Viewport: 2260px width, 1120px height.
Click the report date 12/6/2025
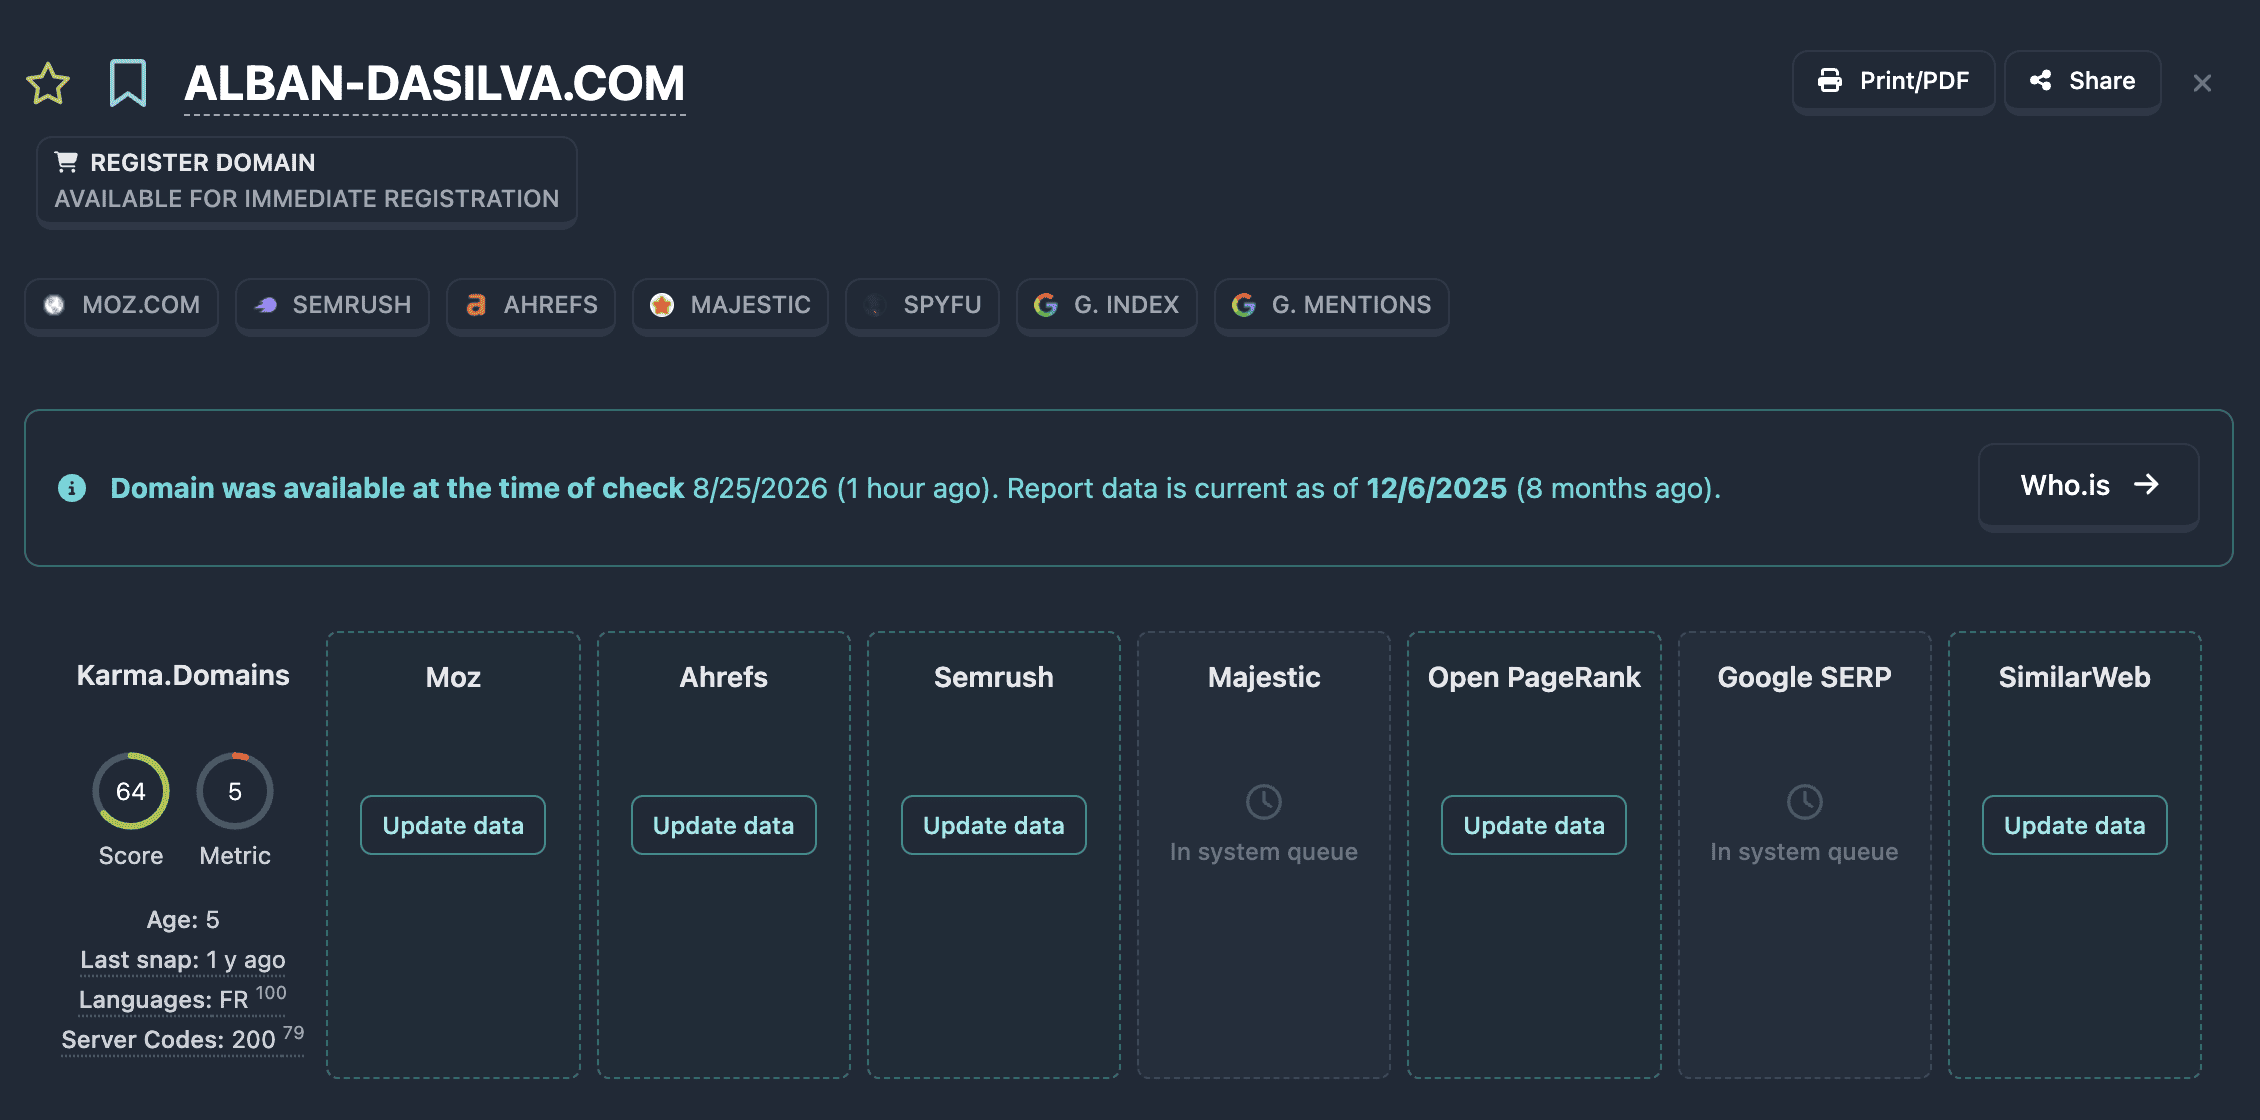click(1437, 488)
